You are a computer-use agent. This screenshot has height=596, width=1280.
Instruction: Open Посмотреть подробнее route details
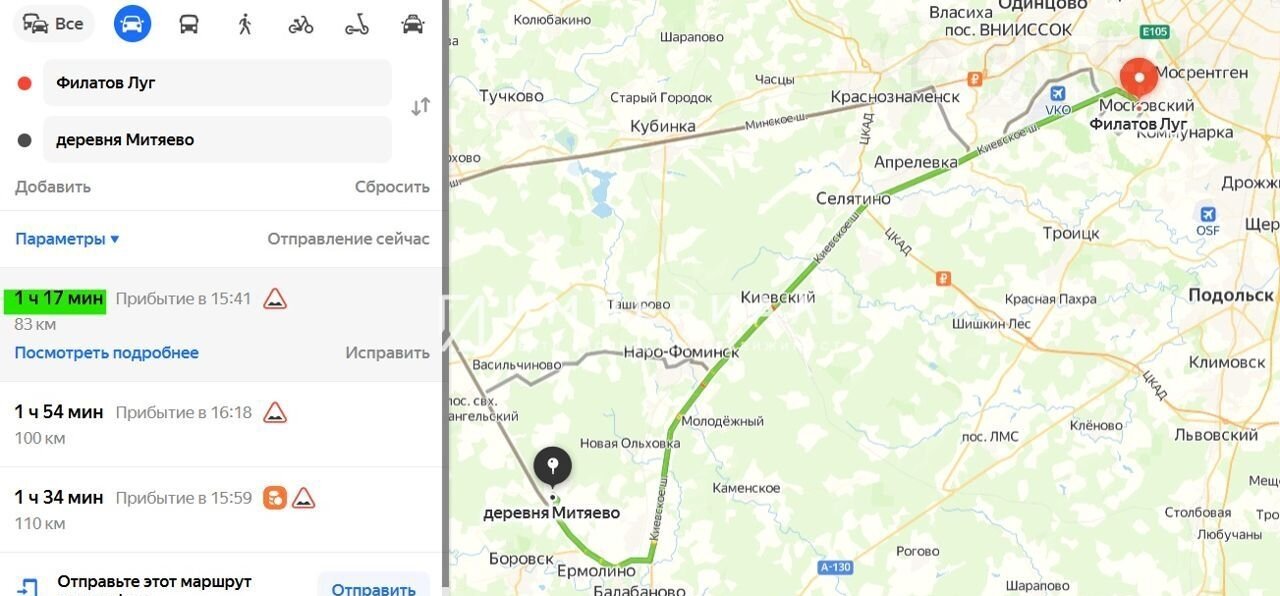coord(107,353)
